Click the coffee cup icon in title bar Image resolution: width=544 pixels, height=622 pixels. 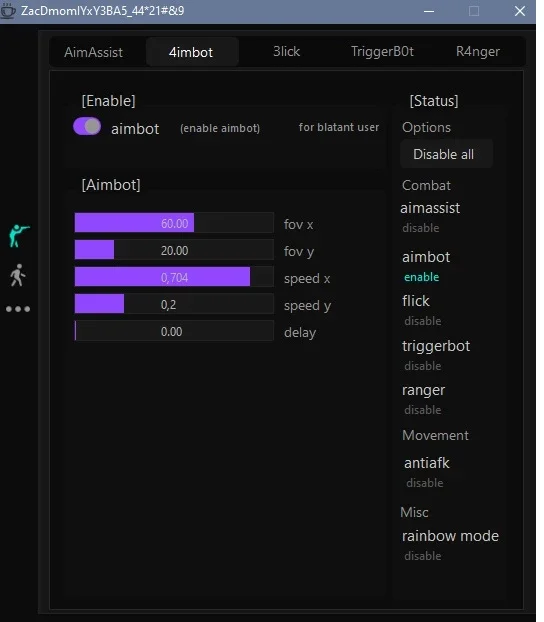pos(8,11)
